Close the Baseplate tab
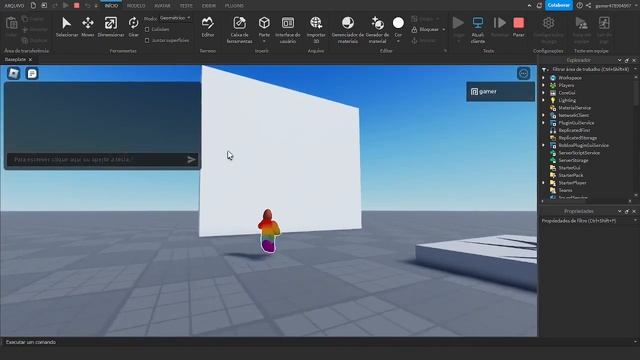 [x=30, y=60]
